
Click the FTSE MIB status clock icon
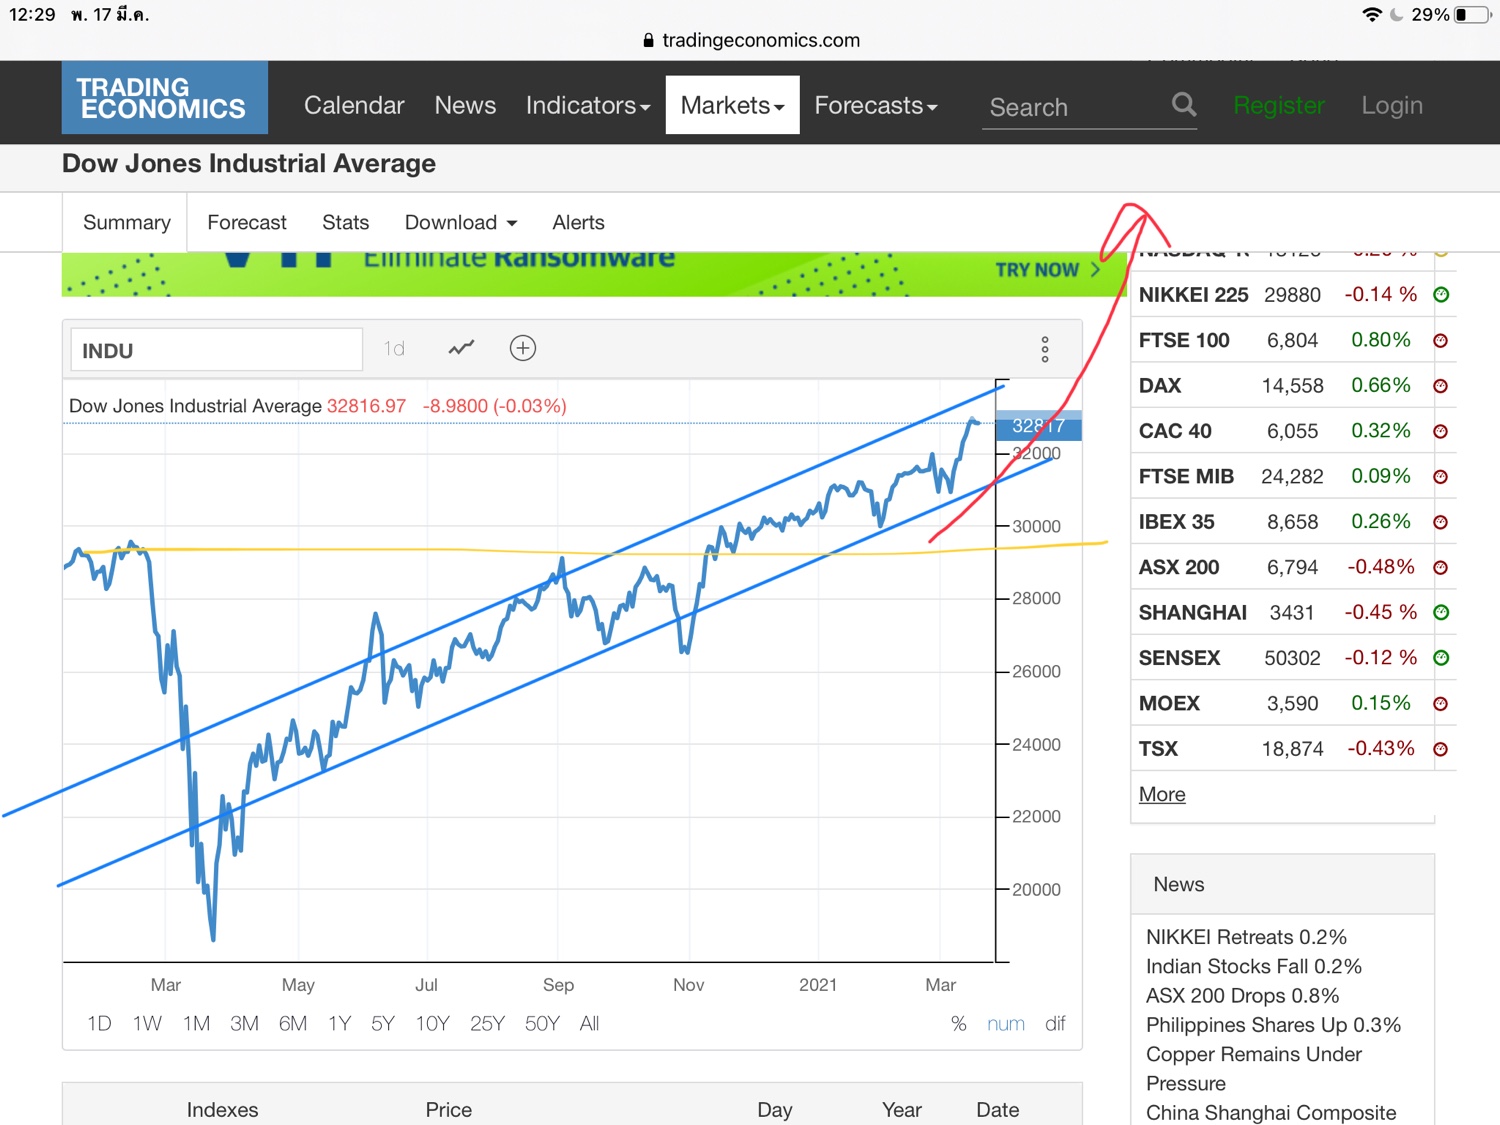[x=1441, y=477]
